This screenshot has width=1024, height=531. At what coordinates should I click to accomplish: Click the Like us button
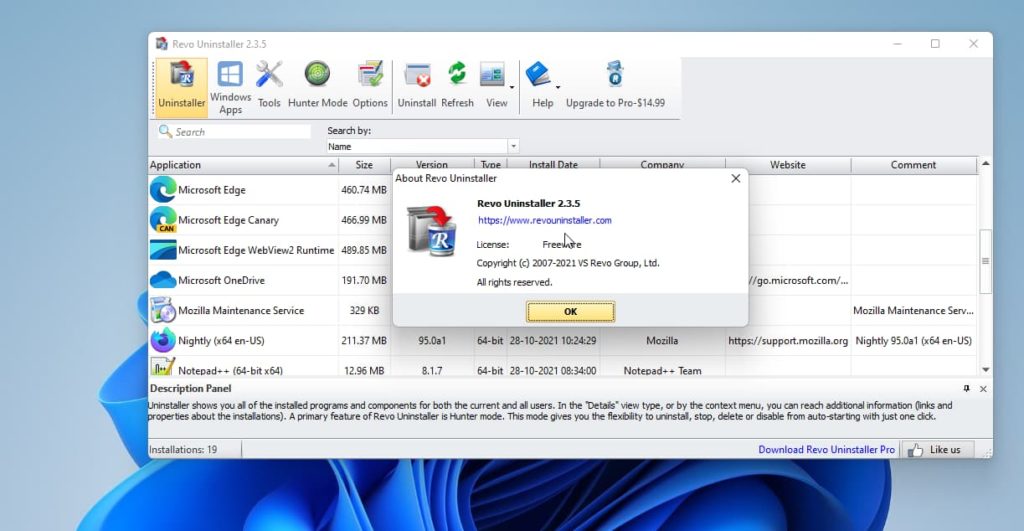pos(935,450)
